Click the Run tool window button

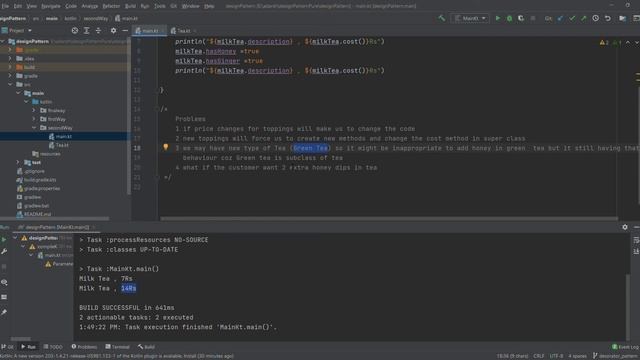[28, 347]
